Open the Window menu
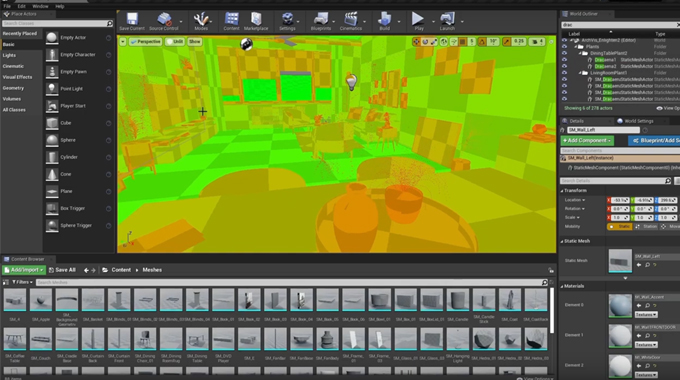 40,7
